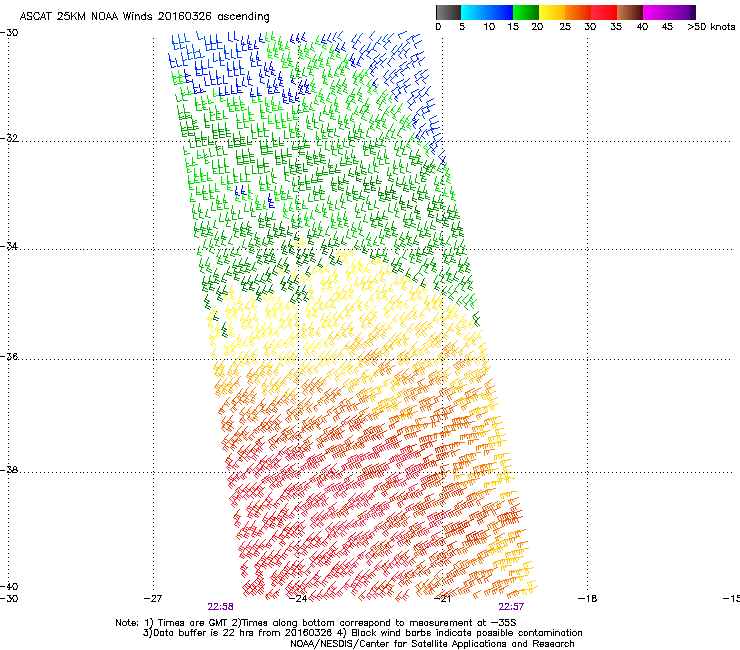Click the cyan-blue 5-15 knots legend swatch

pyautogui.click(x=487, y=12)
